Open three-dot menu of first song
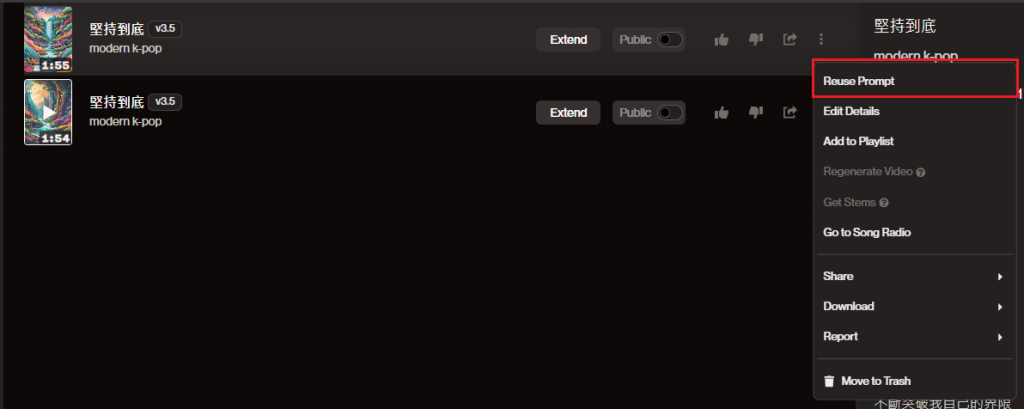This screenshot has height=409, width=1024. tap(822, 40)
